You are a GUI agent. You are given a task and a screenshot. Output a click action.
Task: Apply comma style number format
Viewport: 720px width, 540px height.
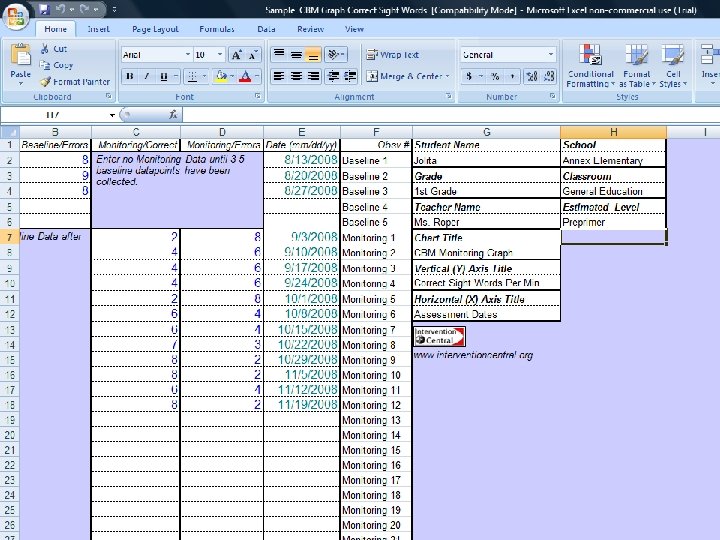point(512,76)
